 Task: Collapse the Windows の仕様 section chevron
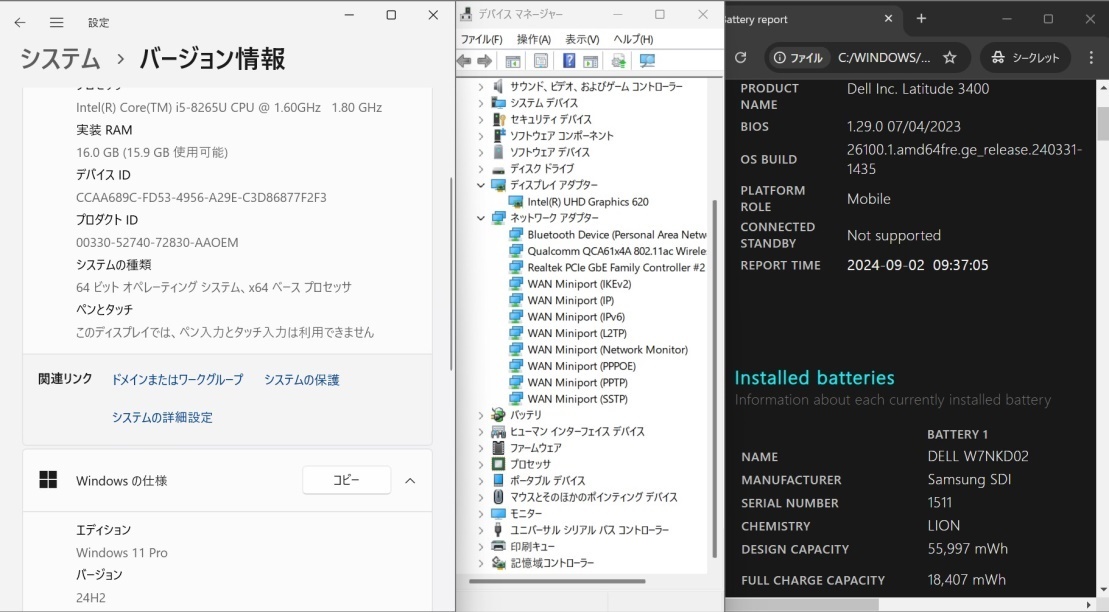(410, 481)
